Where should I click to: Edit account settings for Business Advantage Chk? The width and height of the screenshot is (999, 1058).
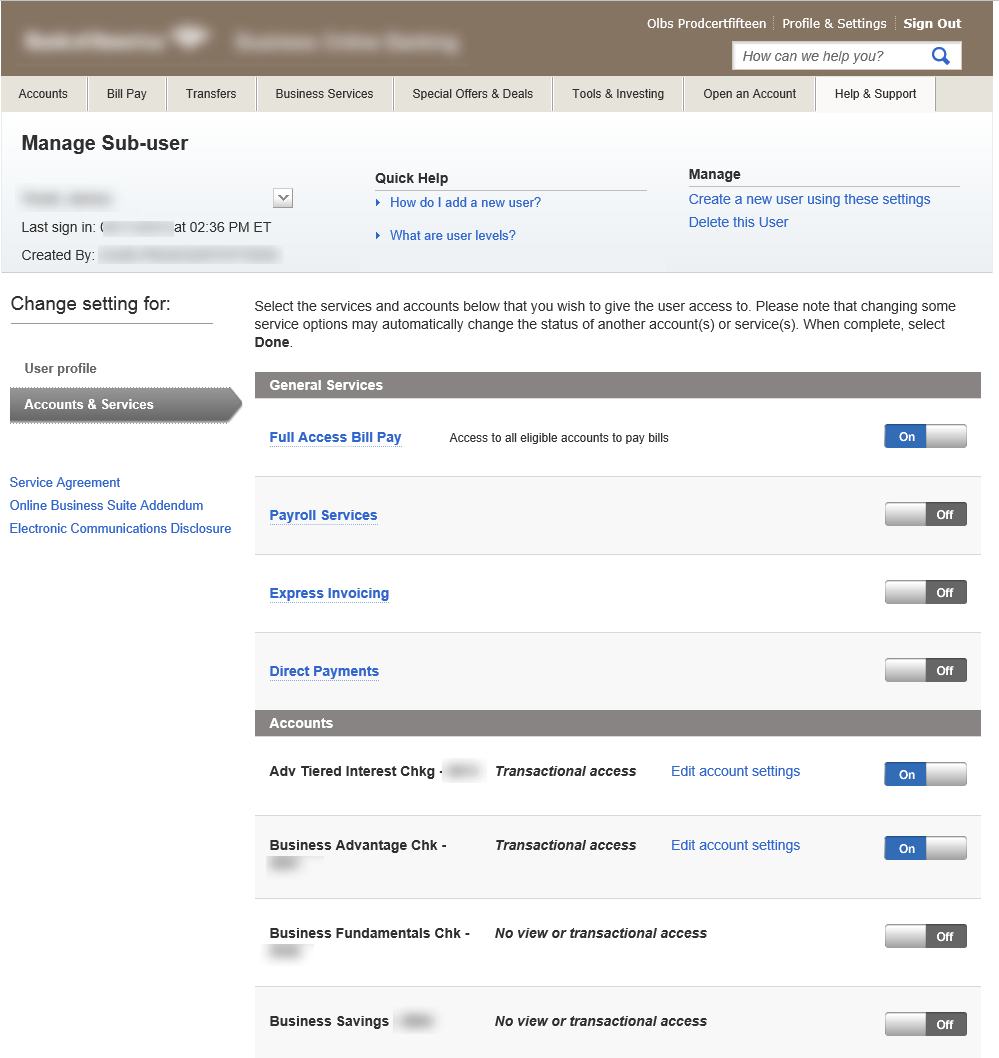click(x=735, y=845)
